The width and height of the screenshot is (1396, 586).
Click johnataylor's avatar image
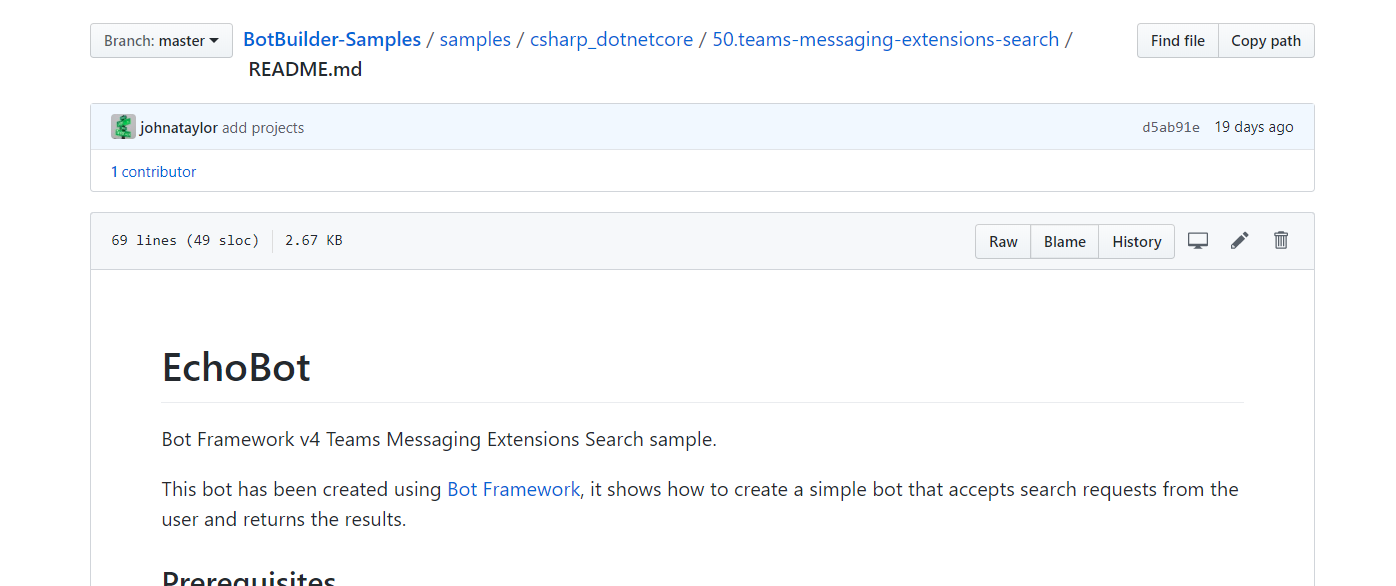[122, 126]
